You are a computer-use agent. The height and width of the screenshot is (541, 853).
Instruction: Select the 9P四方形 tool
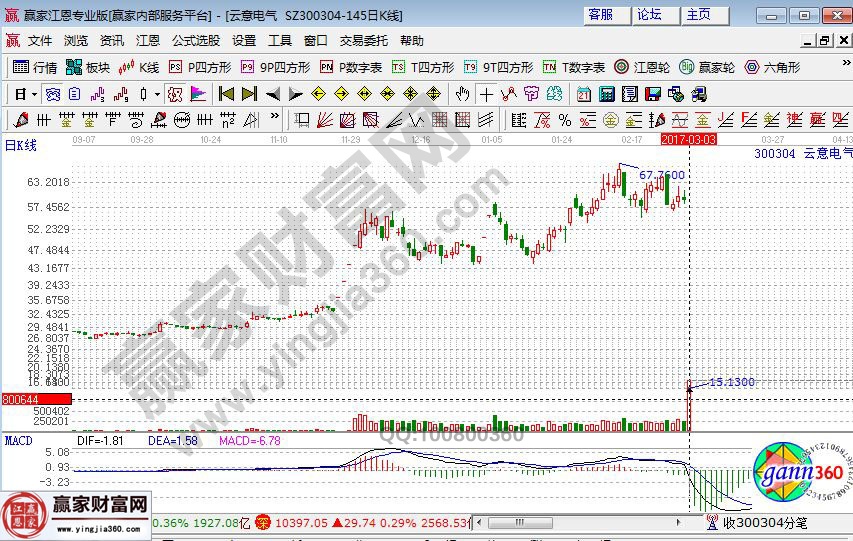(275, 67)
